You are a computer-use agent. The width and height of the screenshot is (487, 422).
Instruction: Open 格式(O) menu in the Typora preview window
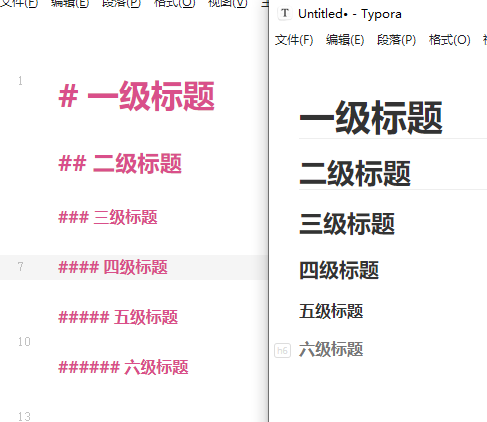[x=449, y=40]
